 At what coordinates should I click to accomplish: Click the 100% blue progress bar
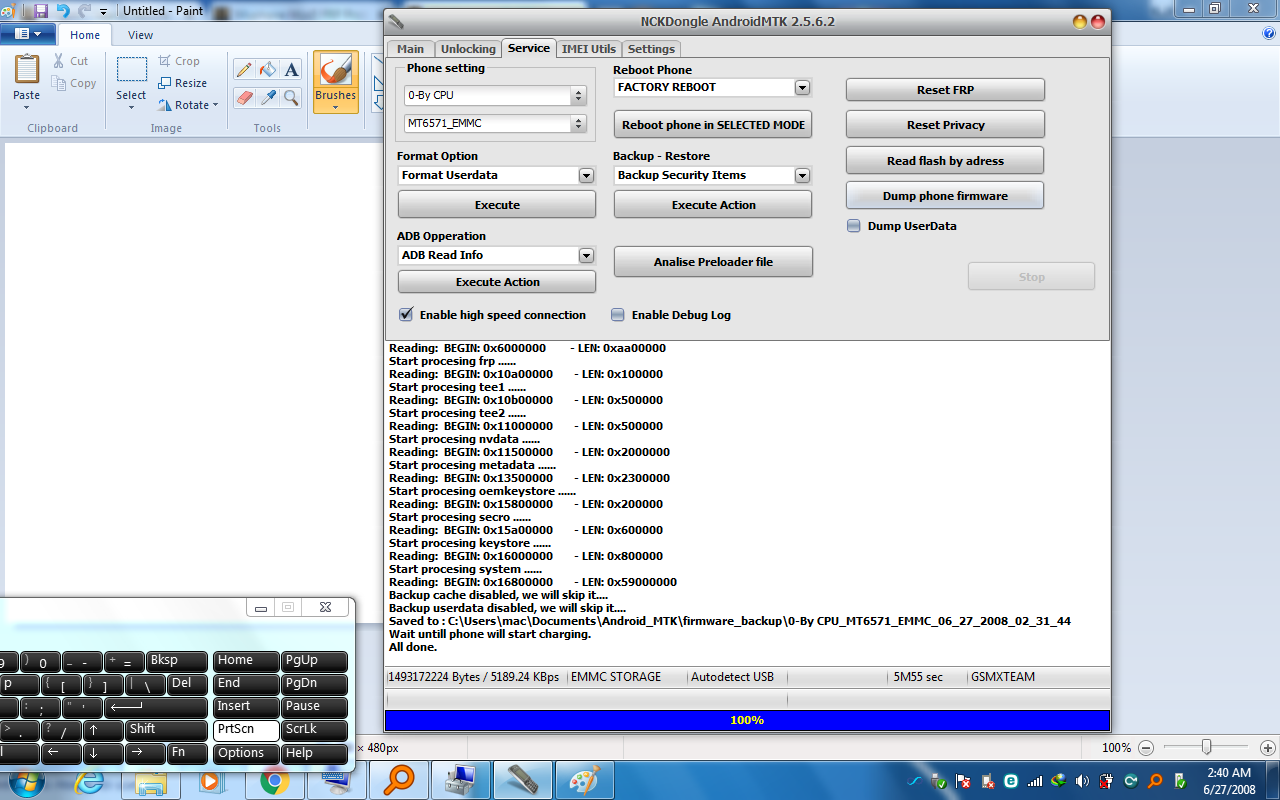pos(747,720)
